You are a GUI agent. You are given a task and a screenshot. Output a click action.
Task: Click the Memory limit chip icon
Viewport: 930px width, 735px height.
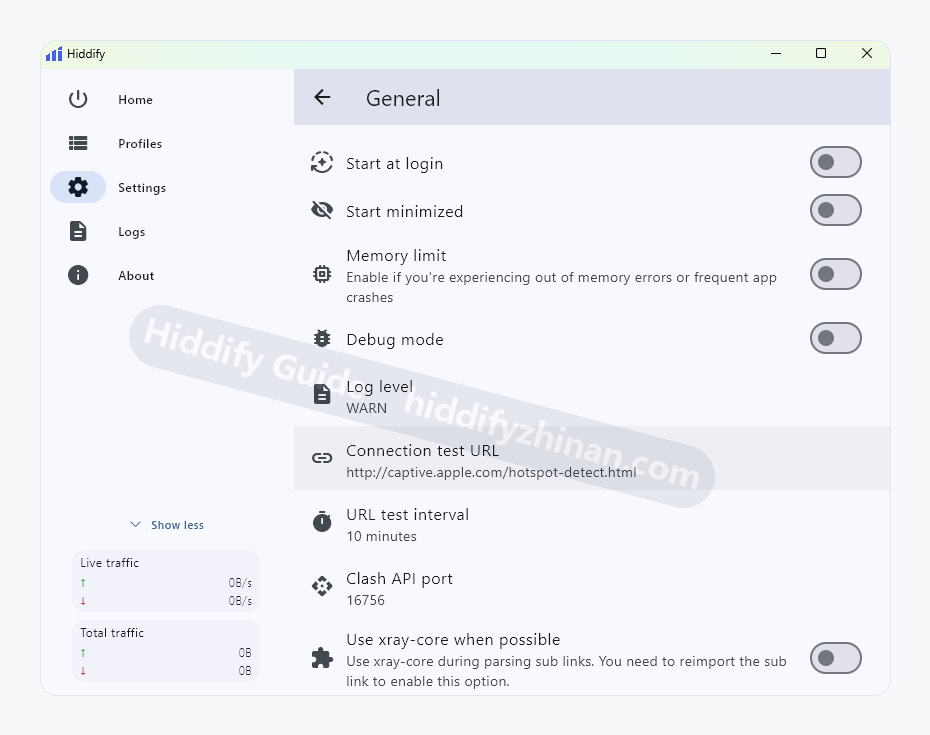coord(322,274)
